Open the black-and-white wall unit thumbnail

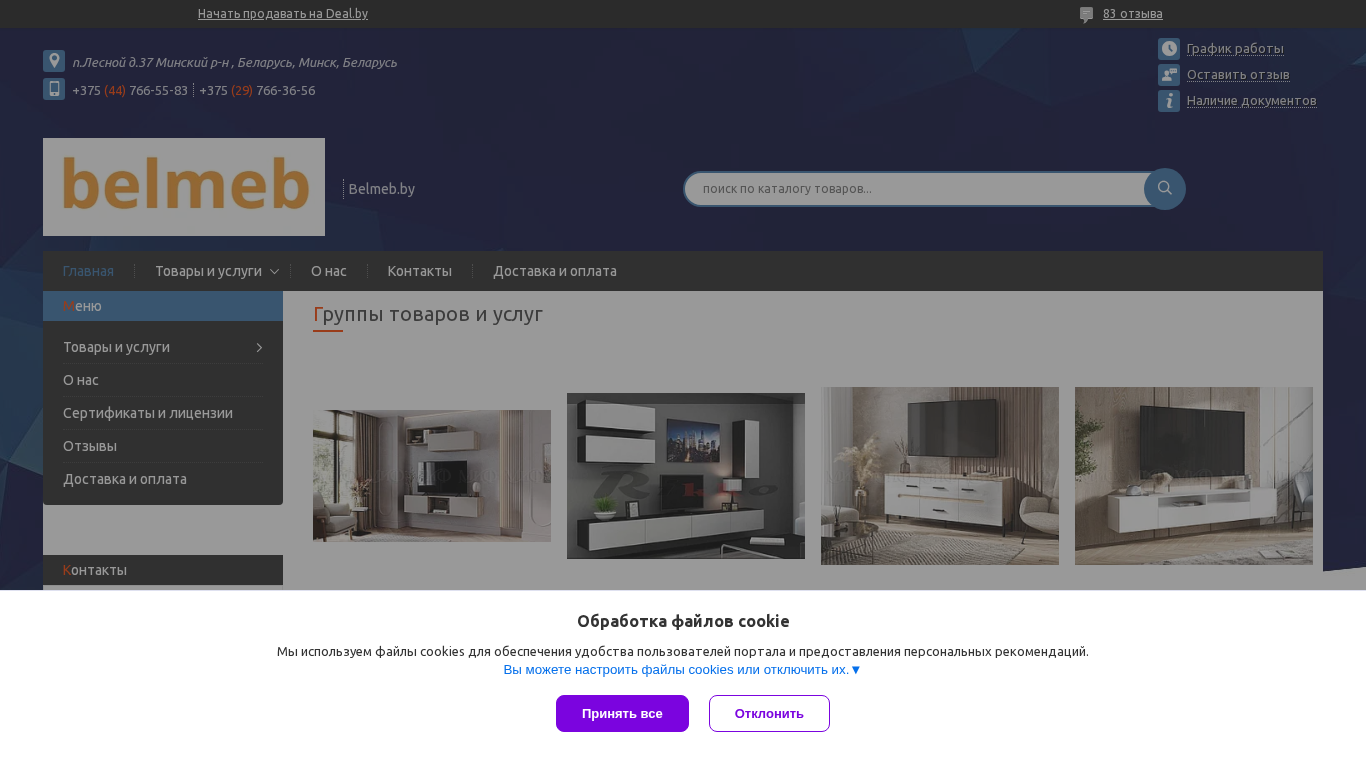(x=686, y=476)
